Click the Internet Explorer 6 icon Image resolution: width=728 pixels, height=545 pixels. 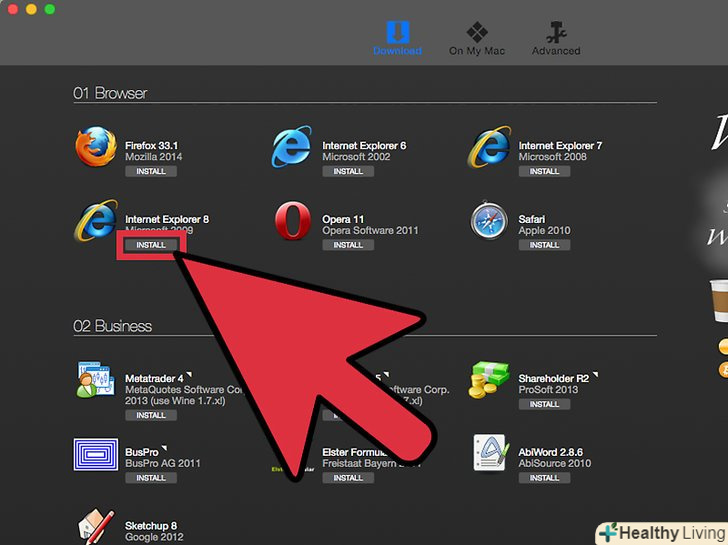click(x=292, y=147)
